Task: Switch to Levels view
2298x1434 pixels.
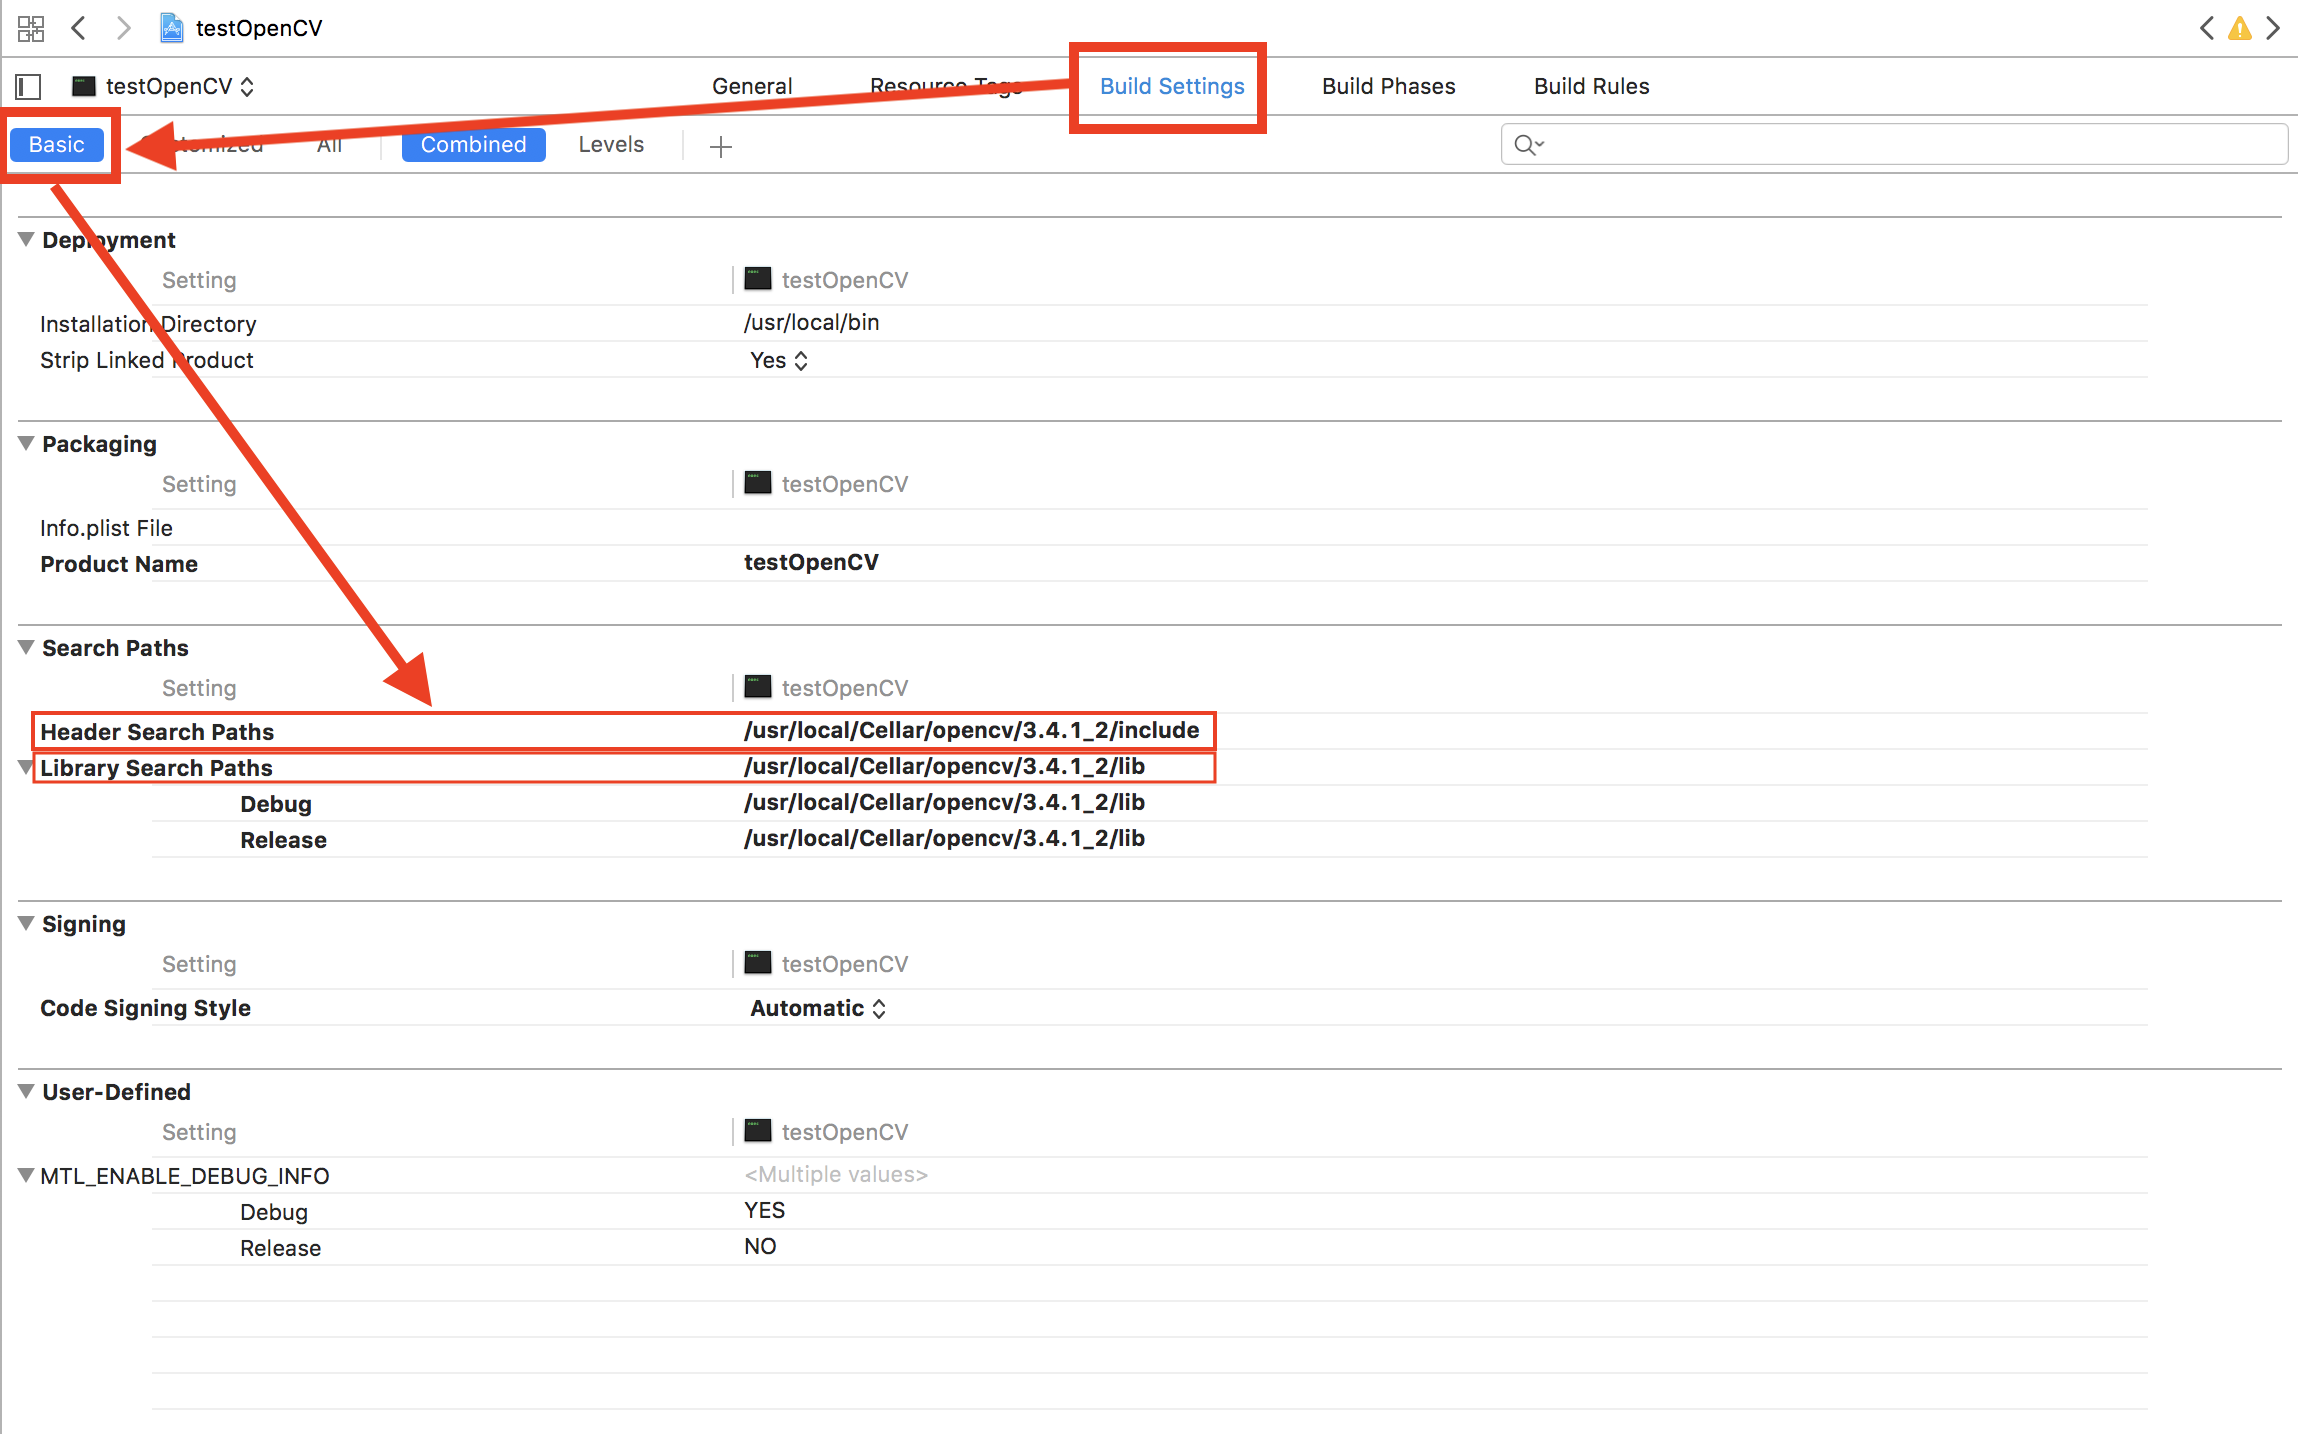Action: coord(611,145)
